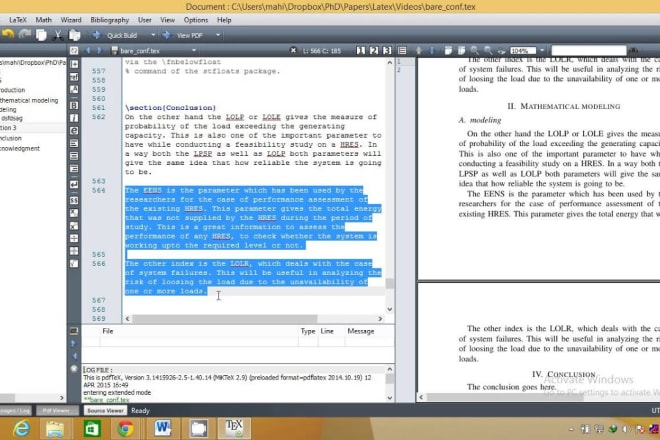Viewport: 660px width, 440px height.
Task: Click the Cut scissors icon
Action: tap(58, 35)
